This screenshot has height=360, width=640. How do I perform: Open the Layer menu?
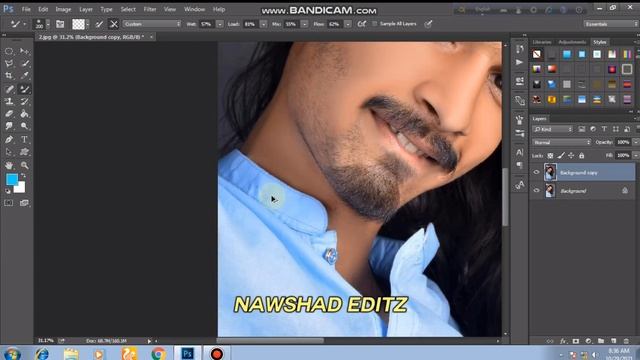pos(86,9)
